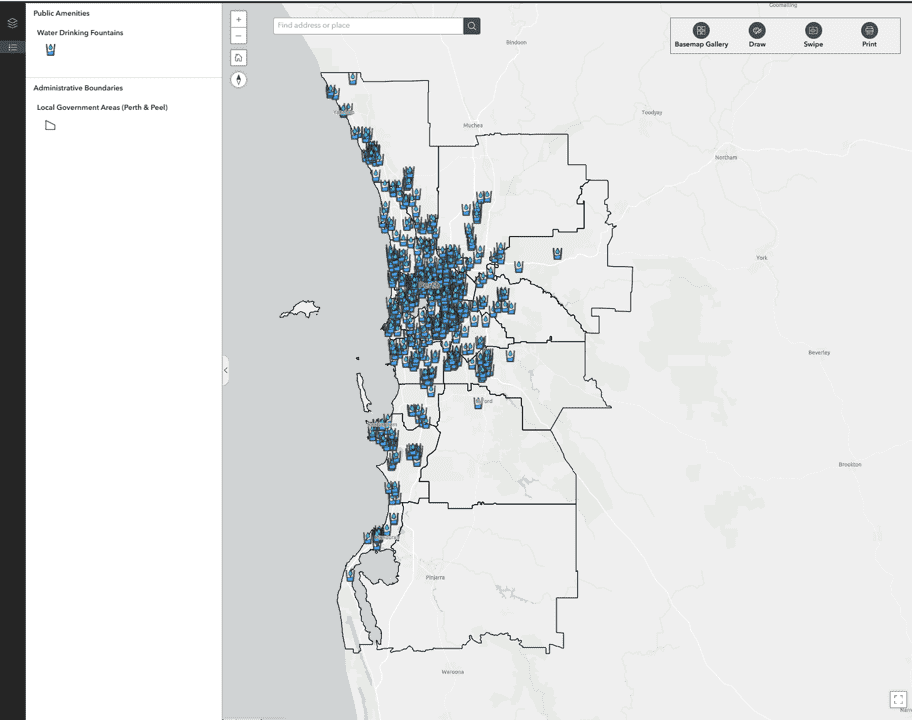This screenshot has height=720, width=912.
Task: Return map to home extent
Action: 238,57
